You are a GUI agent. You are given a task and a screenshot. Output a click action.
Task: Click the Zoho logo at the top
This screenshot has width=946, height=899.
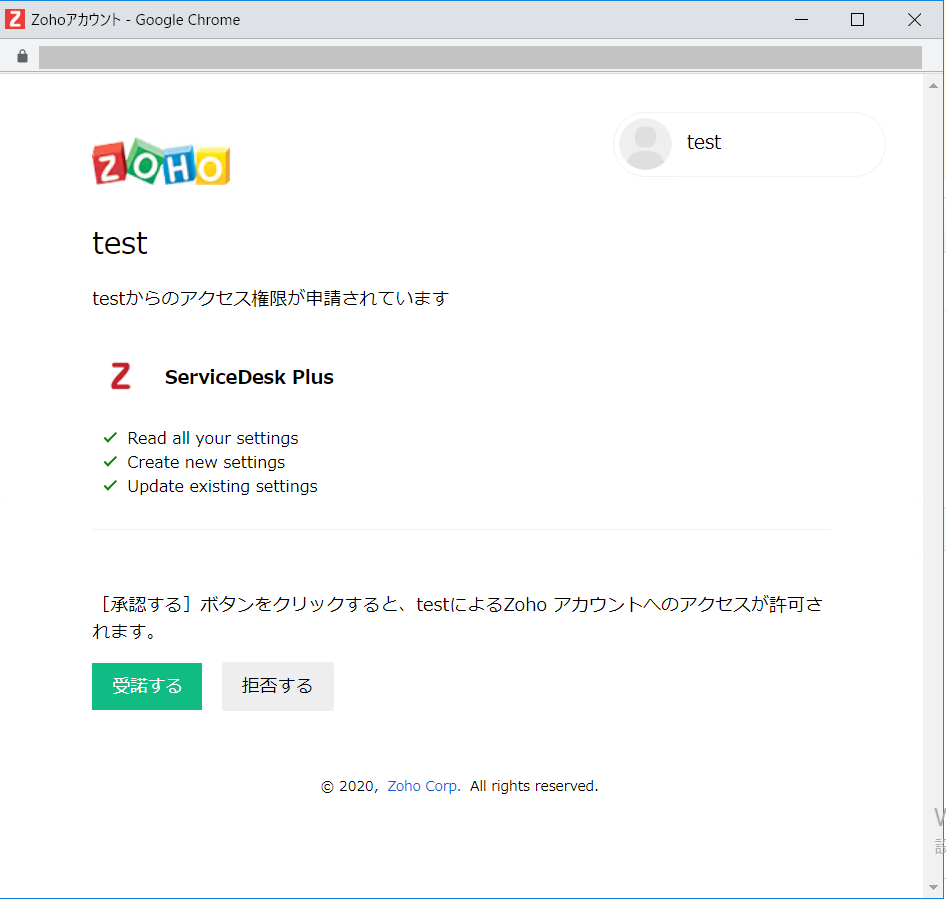(x=161, y=162)
